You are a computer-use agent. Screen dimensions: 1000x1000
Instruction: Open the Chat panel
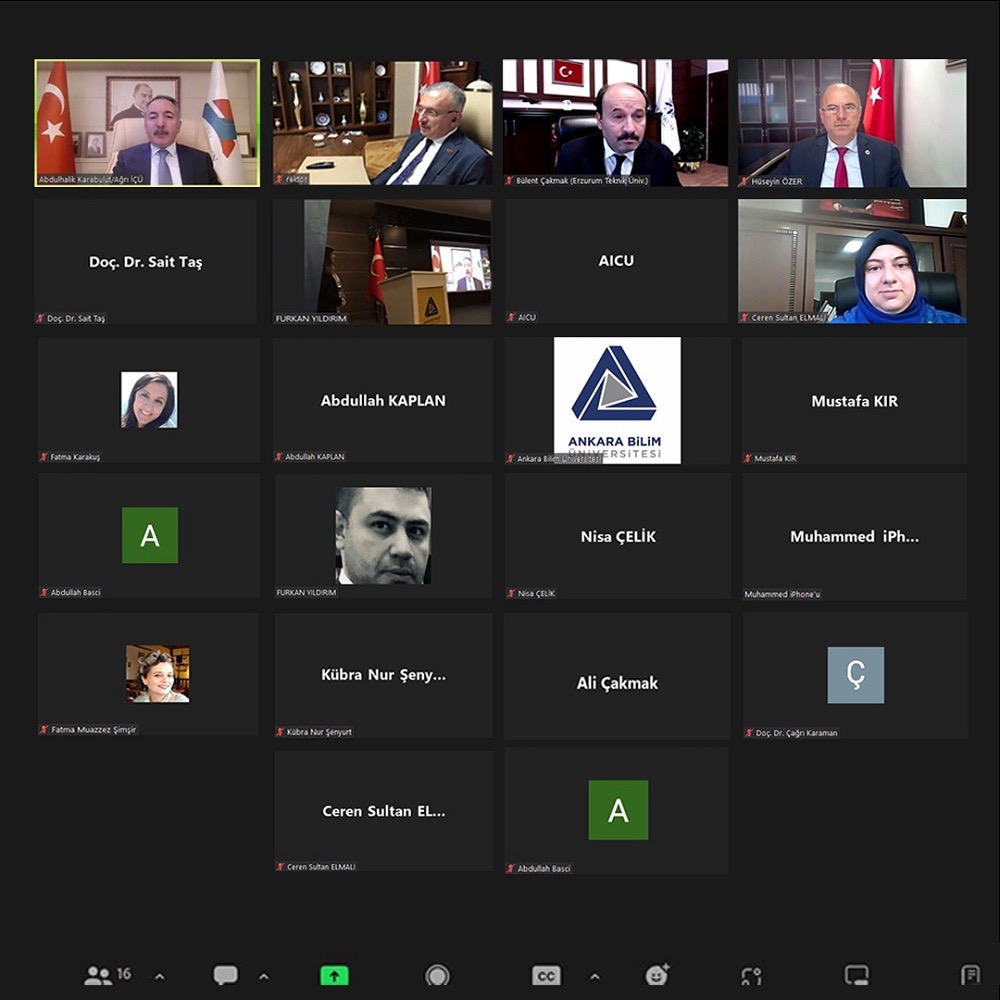click(x=226, y=975)
